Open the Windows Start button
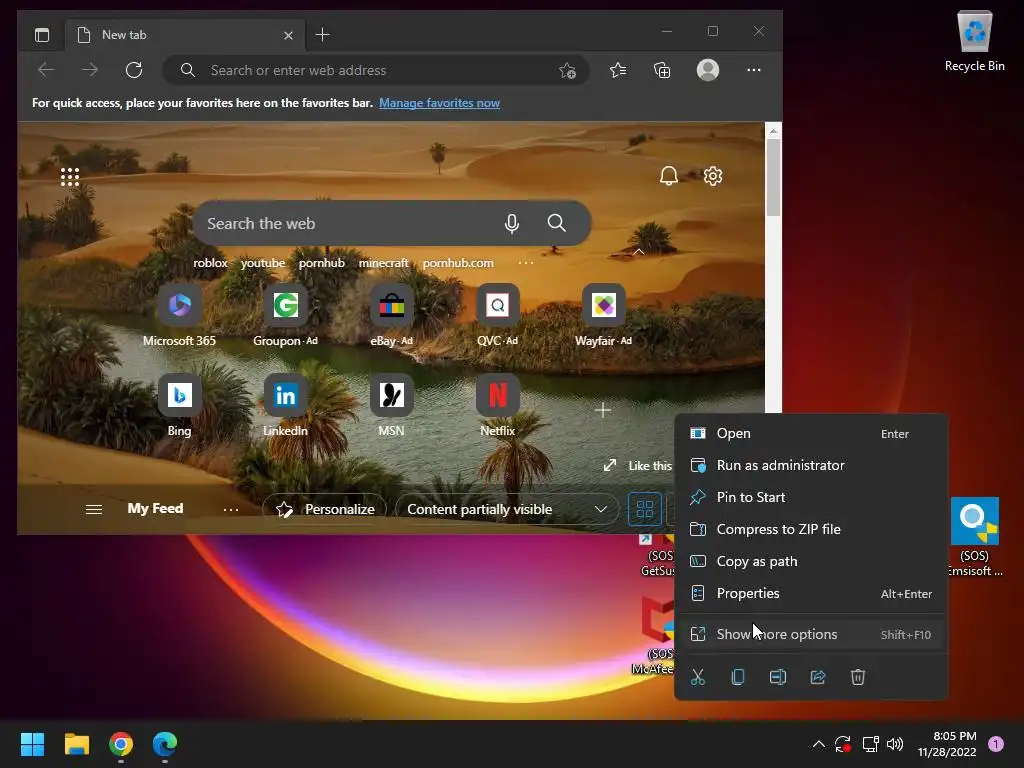Screen dimensions: 1024x768 click(32, 744)
